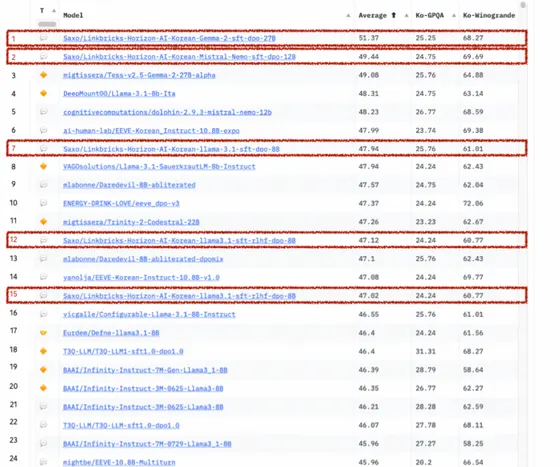Open the ENERGY-DRINK-LOVE/eeve_dpo-v3 link

pyautogui.click(x=121, y=204)
